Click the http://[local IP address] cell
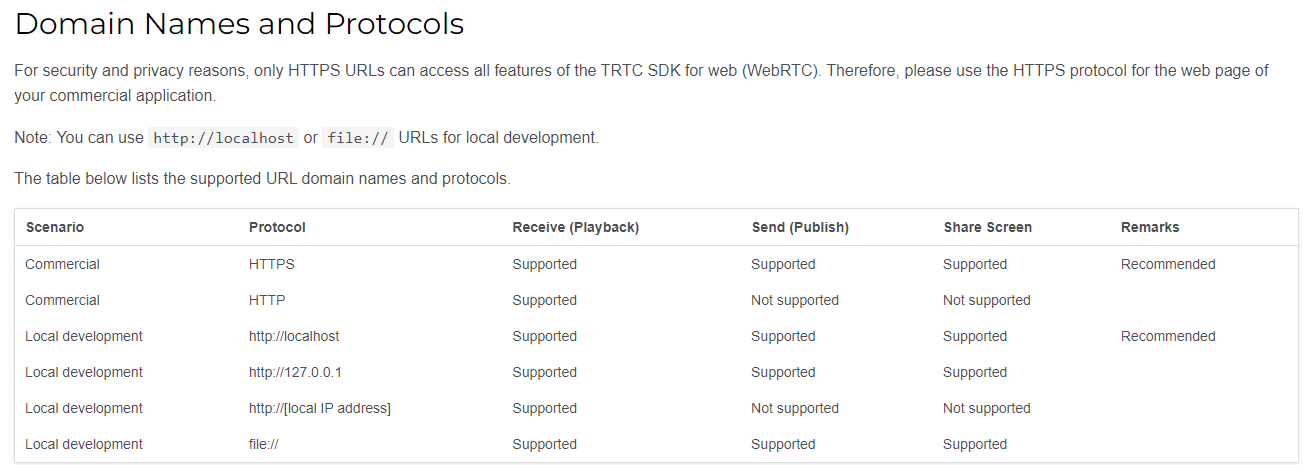Screen dimensions: 1303x465 320,409
